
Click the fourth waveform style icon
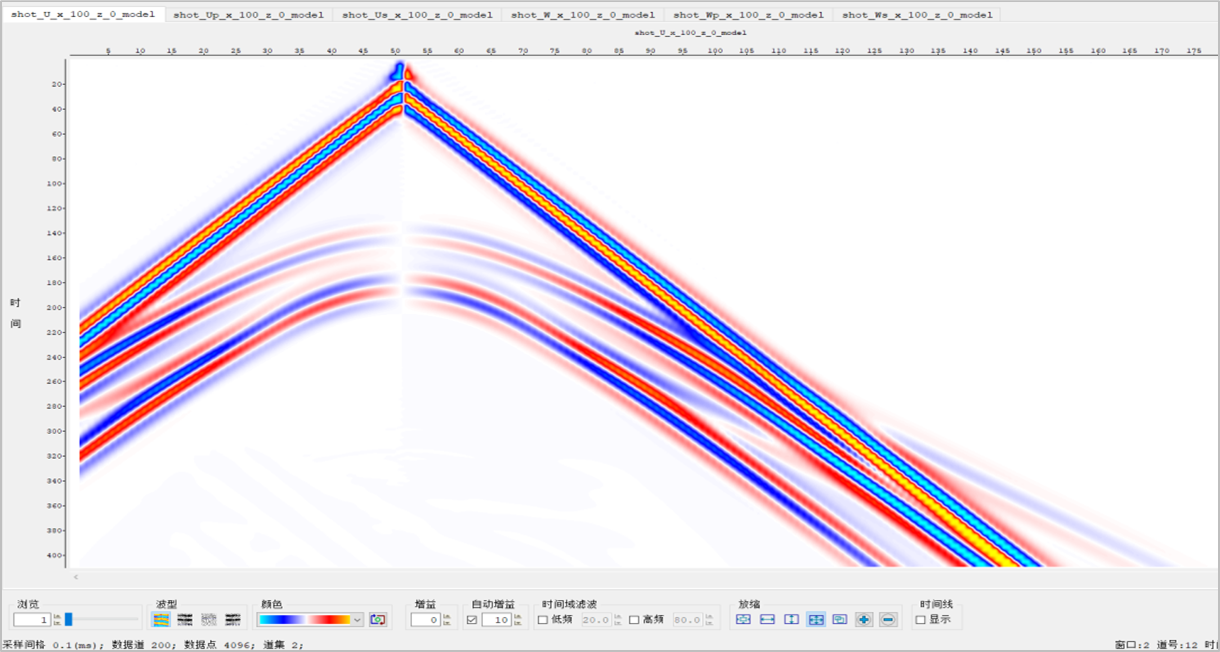click(233, 620)
